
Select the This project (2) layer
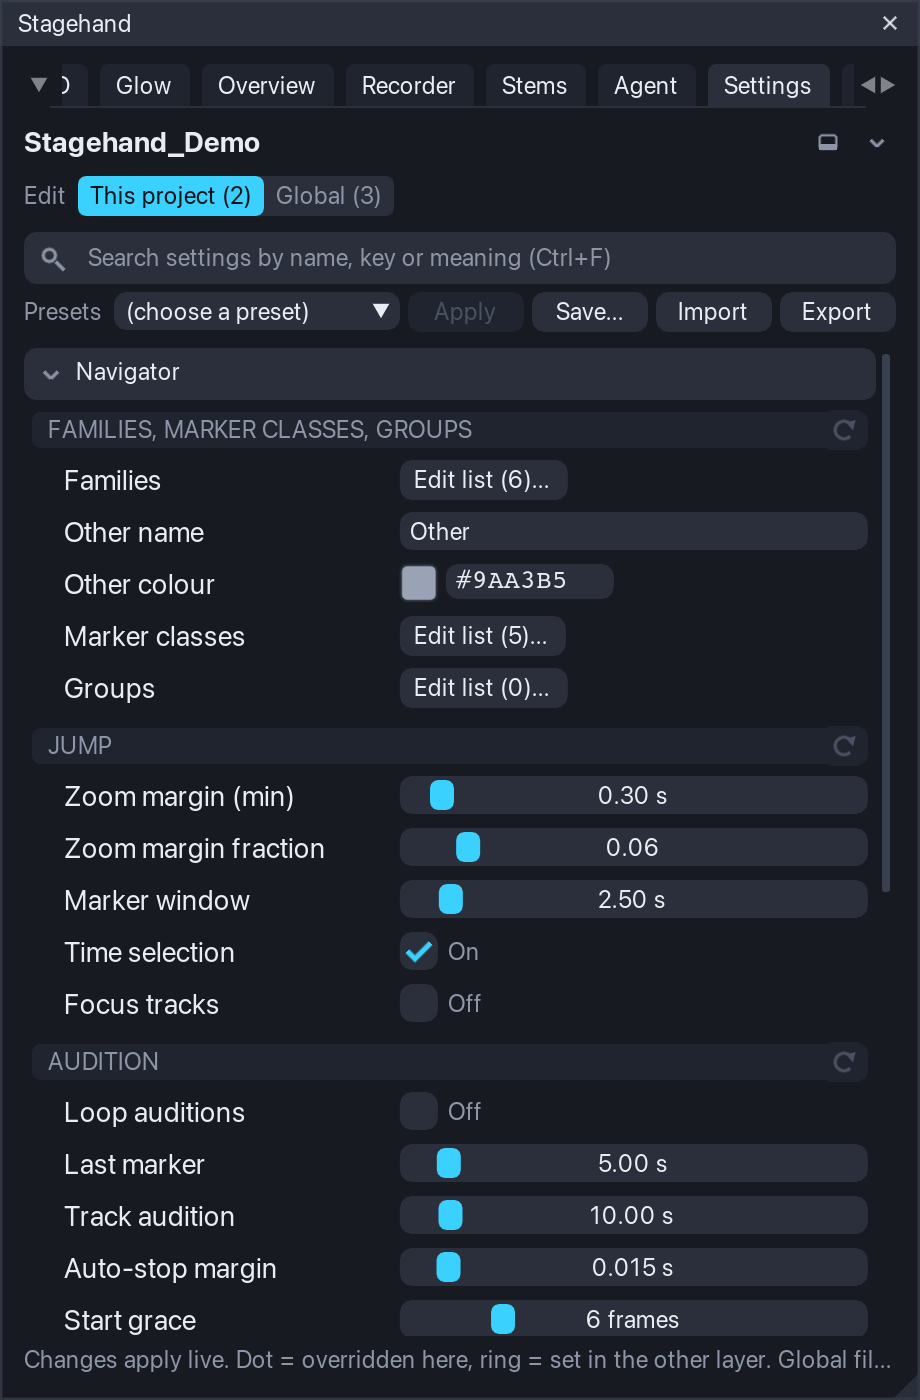171,196
